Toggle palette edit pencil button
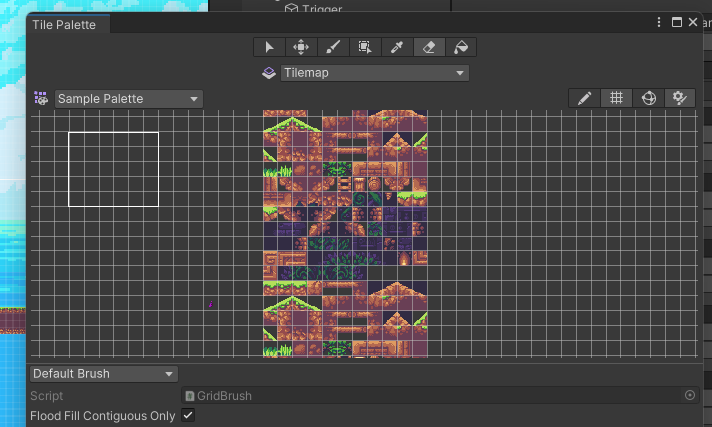The height and width of the screenshot is (427, 712). point(584,98)
